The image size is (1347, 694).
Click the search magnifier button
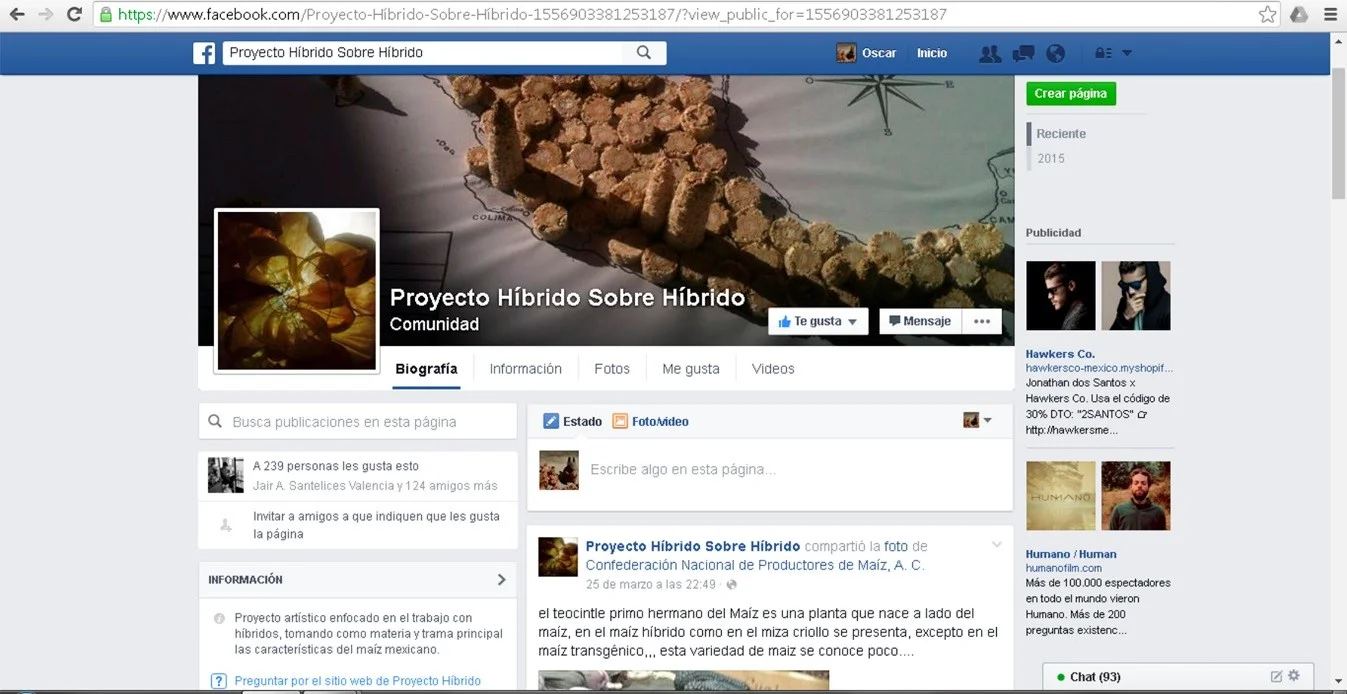[644, 53]
